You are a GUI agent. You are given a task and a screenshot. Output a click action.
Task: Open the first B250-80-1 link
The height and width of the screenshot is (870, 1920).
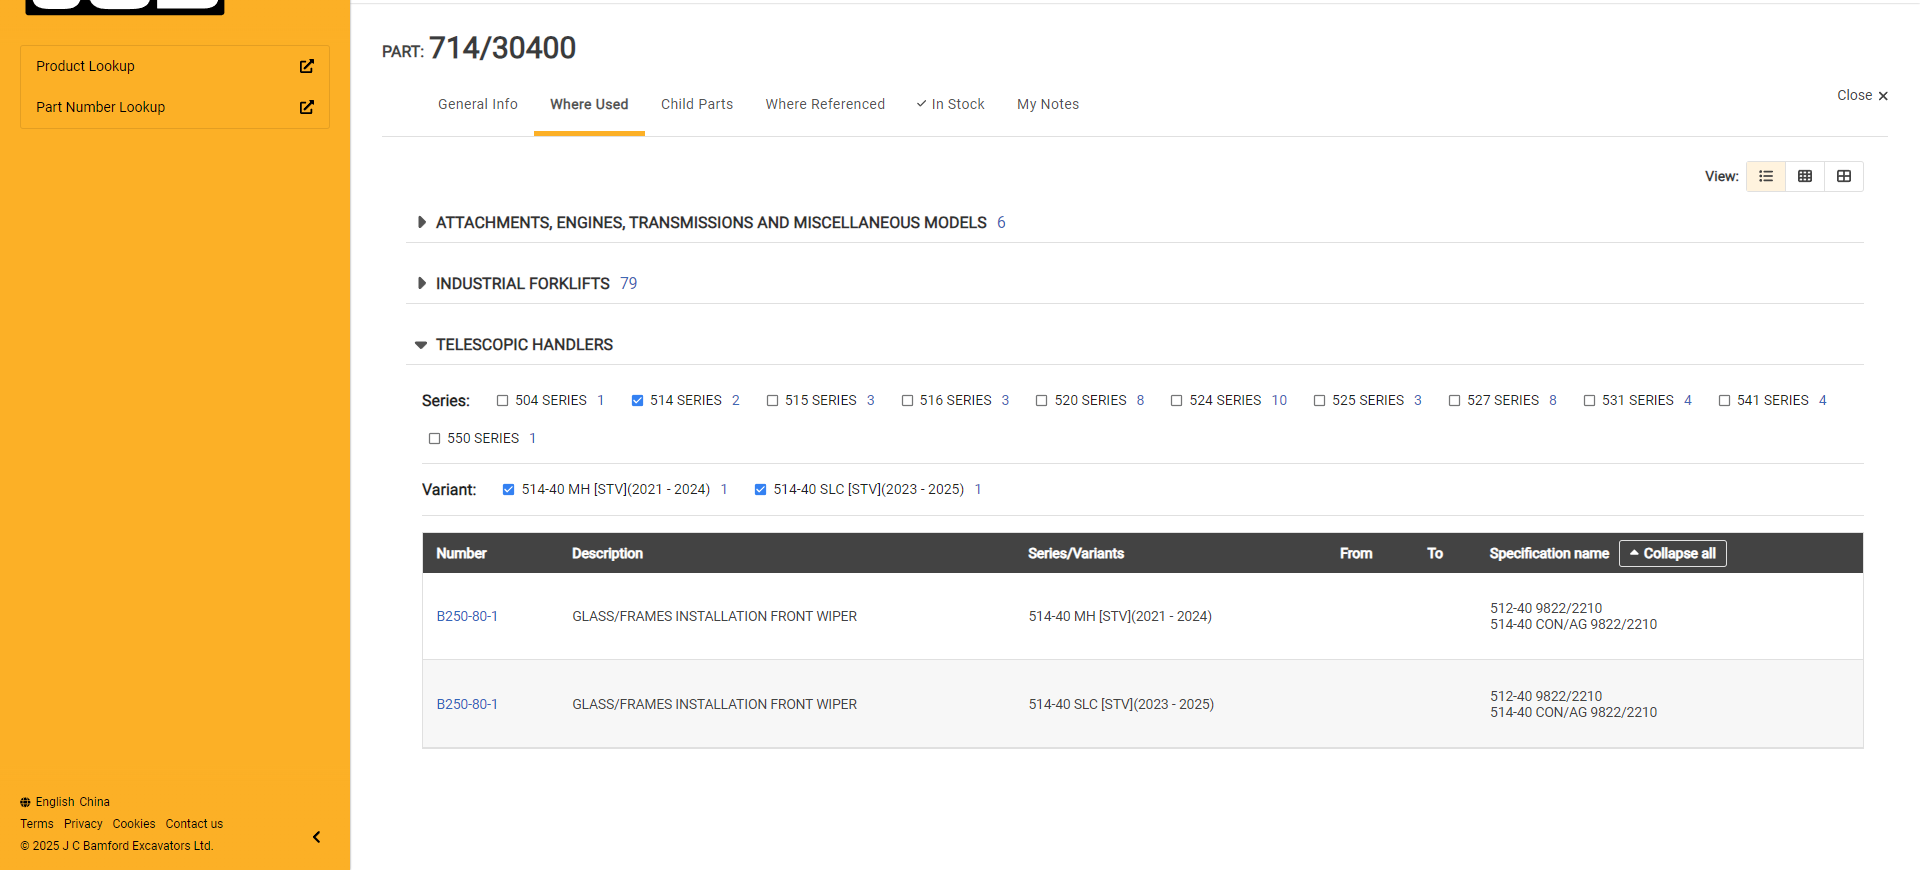pos(467,617)
